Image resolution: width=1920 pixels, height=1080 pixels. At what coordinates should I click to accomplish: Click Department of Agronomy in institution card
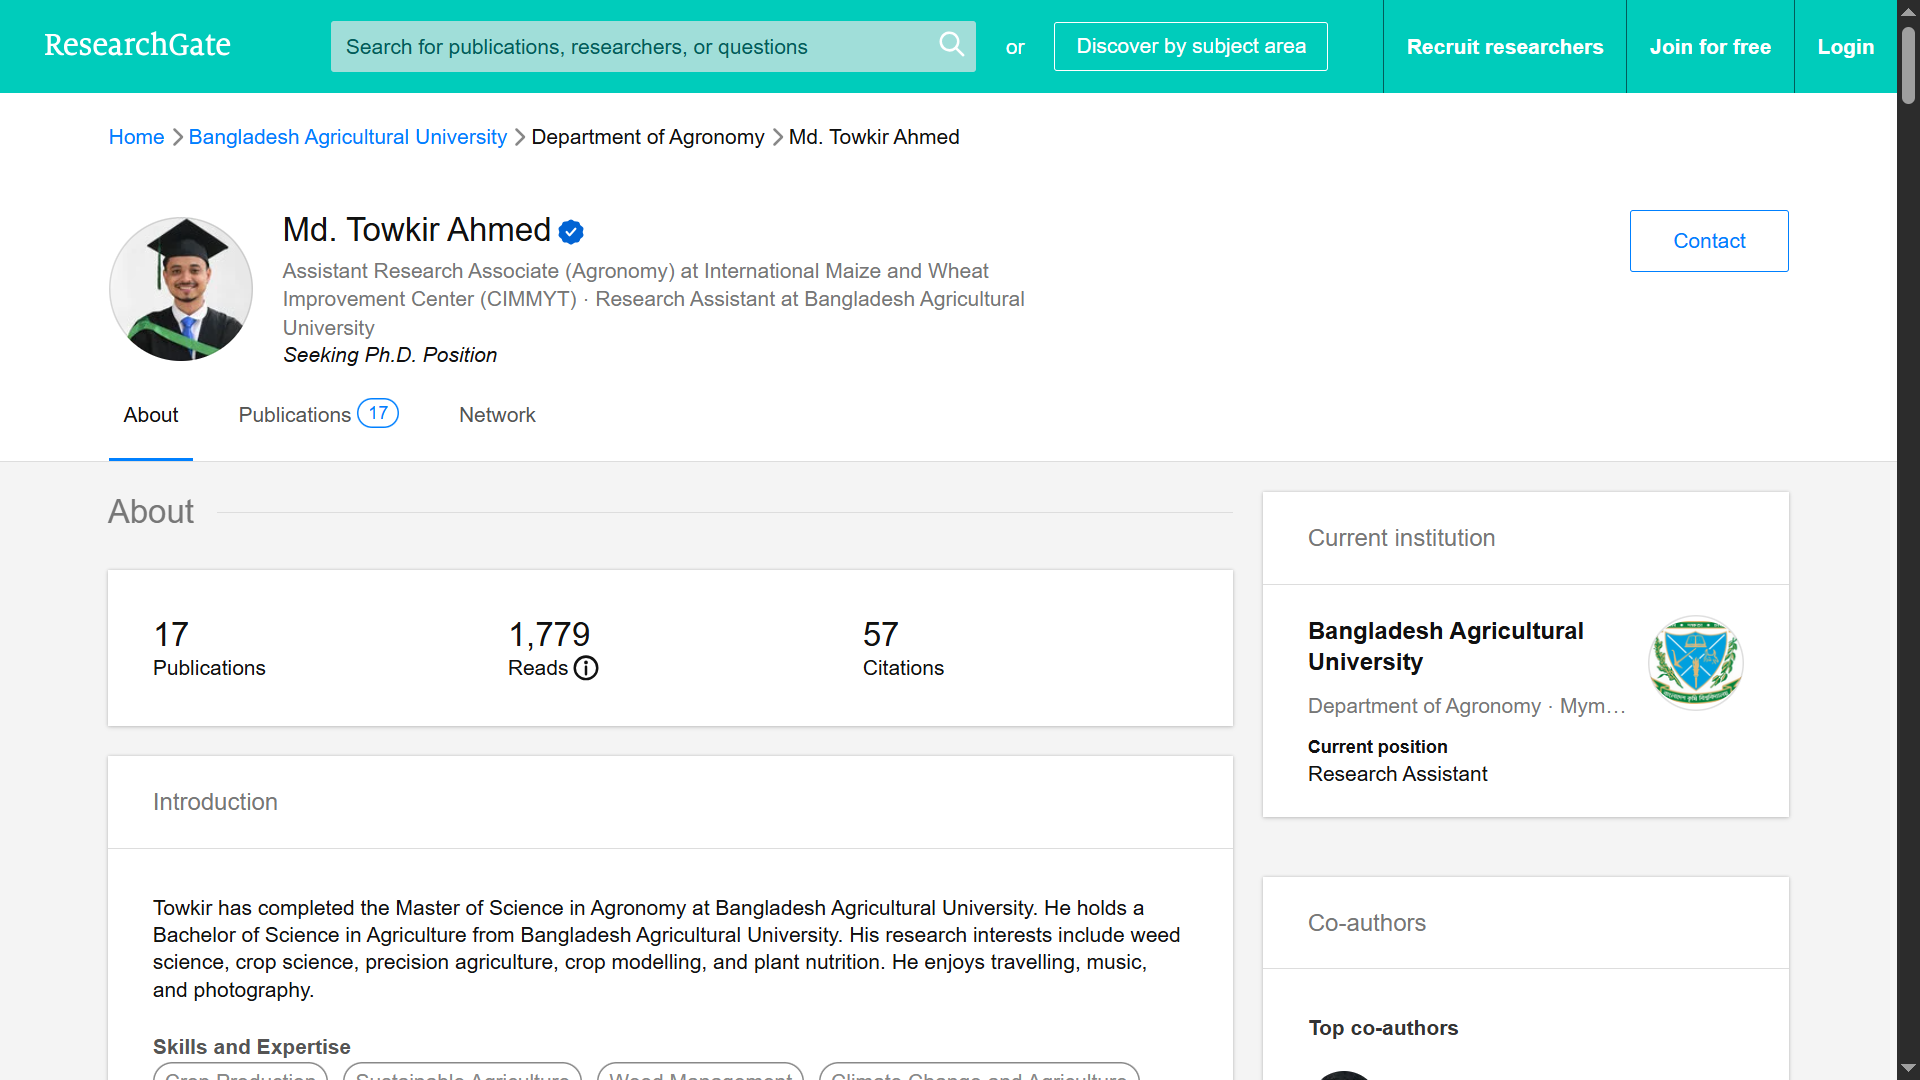(x=1424, y=706)
